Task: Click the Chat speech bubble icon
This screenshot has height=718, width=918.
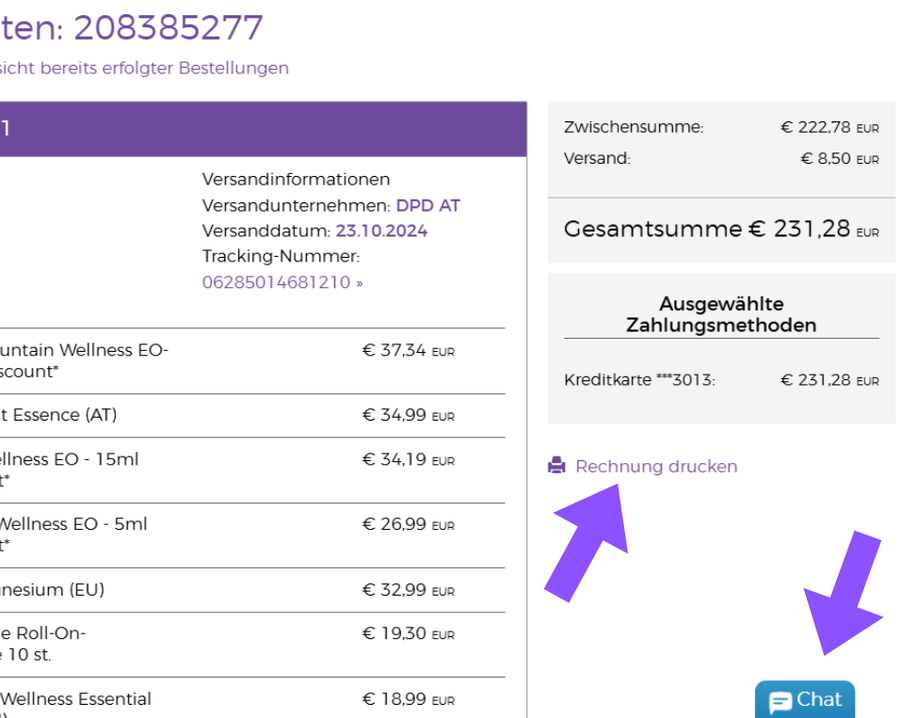Action: tap(780, 702)
